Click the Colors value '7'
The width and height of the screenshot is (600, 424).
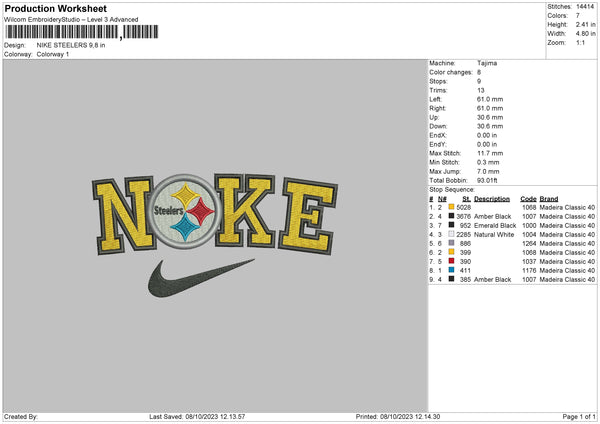click(578, 16)
